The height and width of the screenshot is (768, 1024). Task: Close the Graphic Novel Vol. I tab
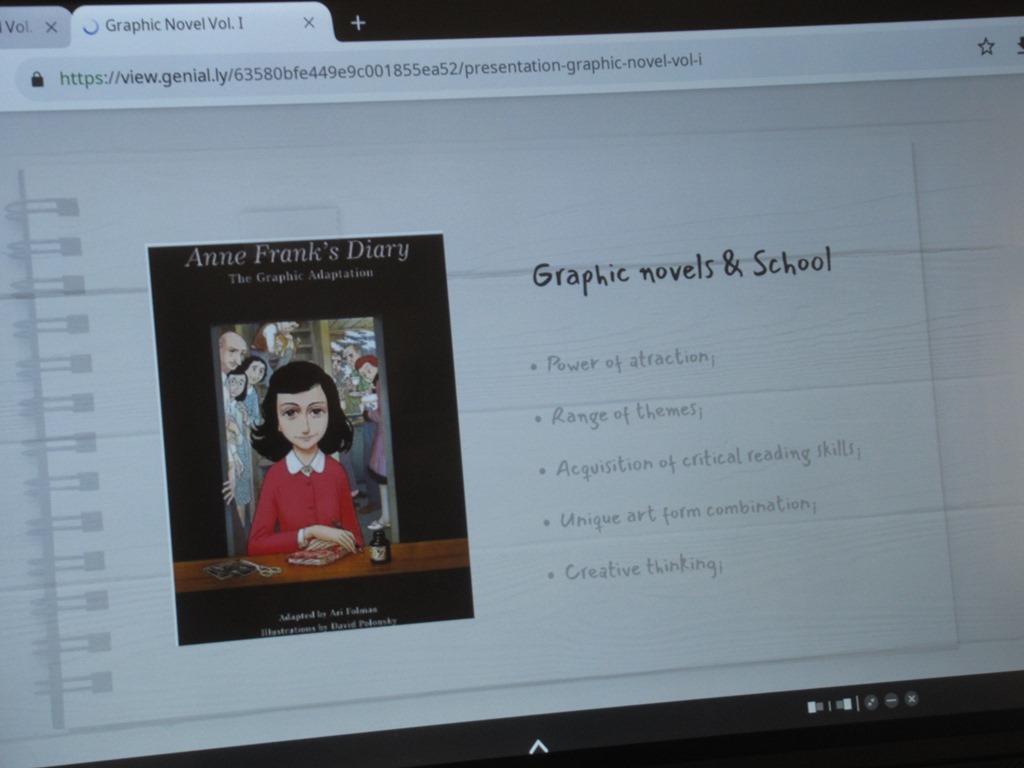tap(309, 23)
